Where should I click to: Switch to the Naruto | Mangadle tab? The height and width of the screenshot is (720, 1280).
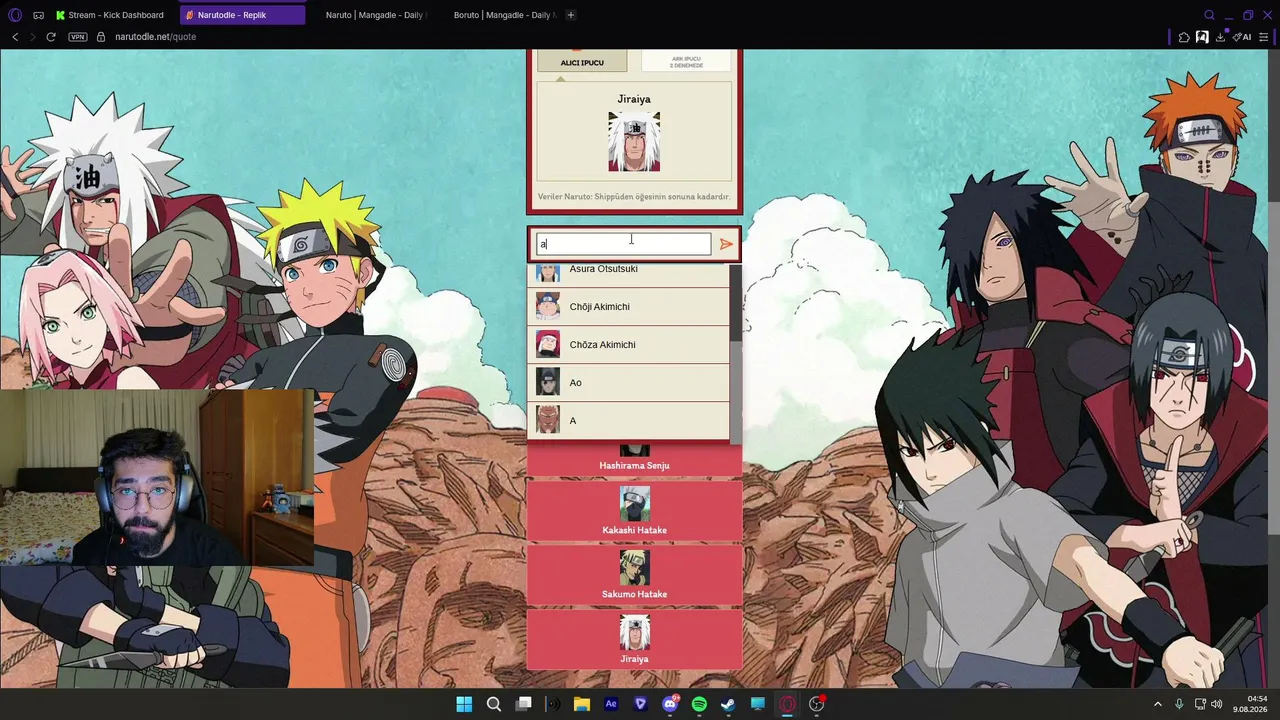(x=374, y=15)
